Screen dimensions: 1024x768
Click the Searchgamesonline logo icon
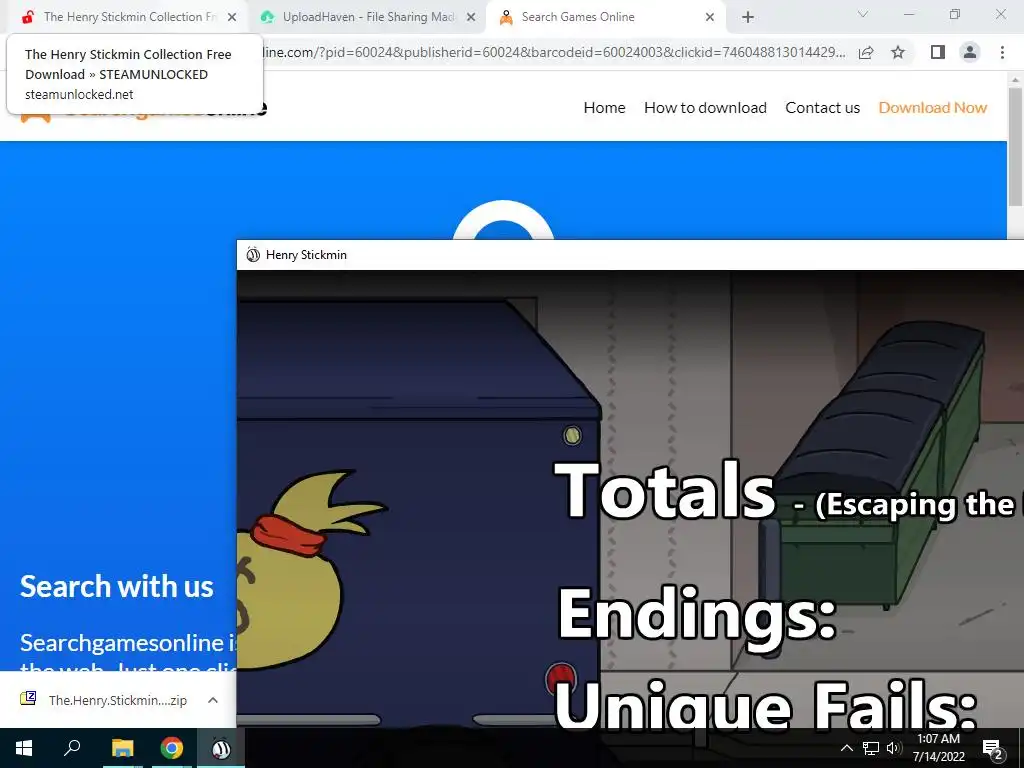pos(35,118)
